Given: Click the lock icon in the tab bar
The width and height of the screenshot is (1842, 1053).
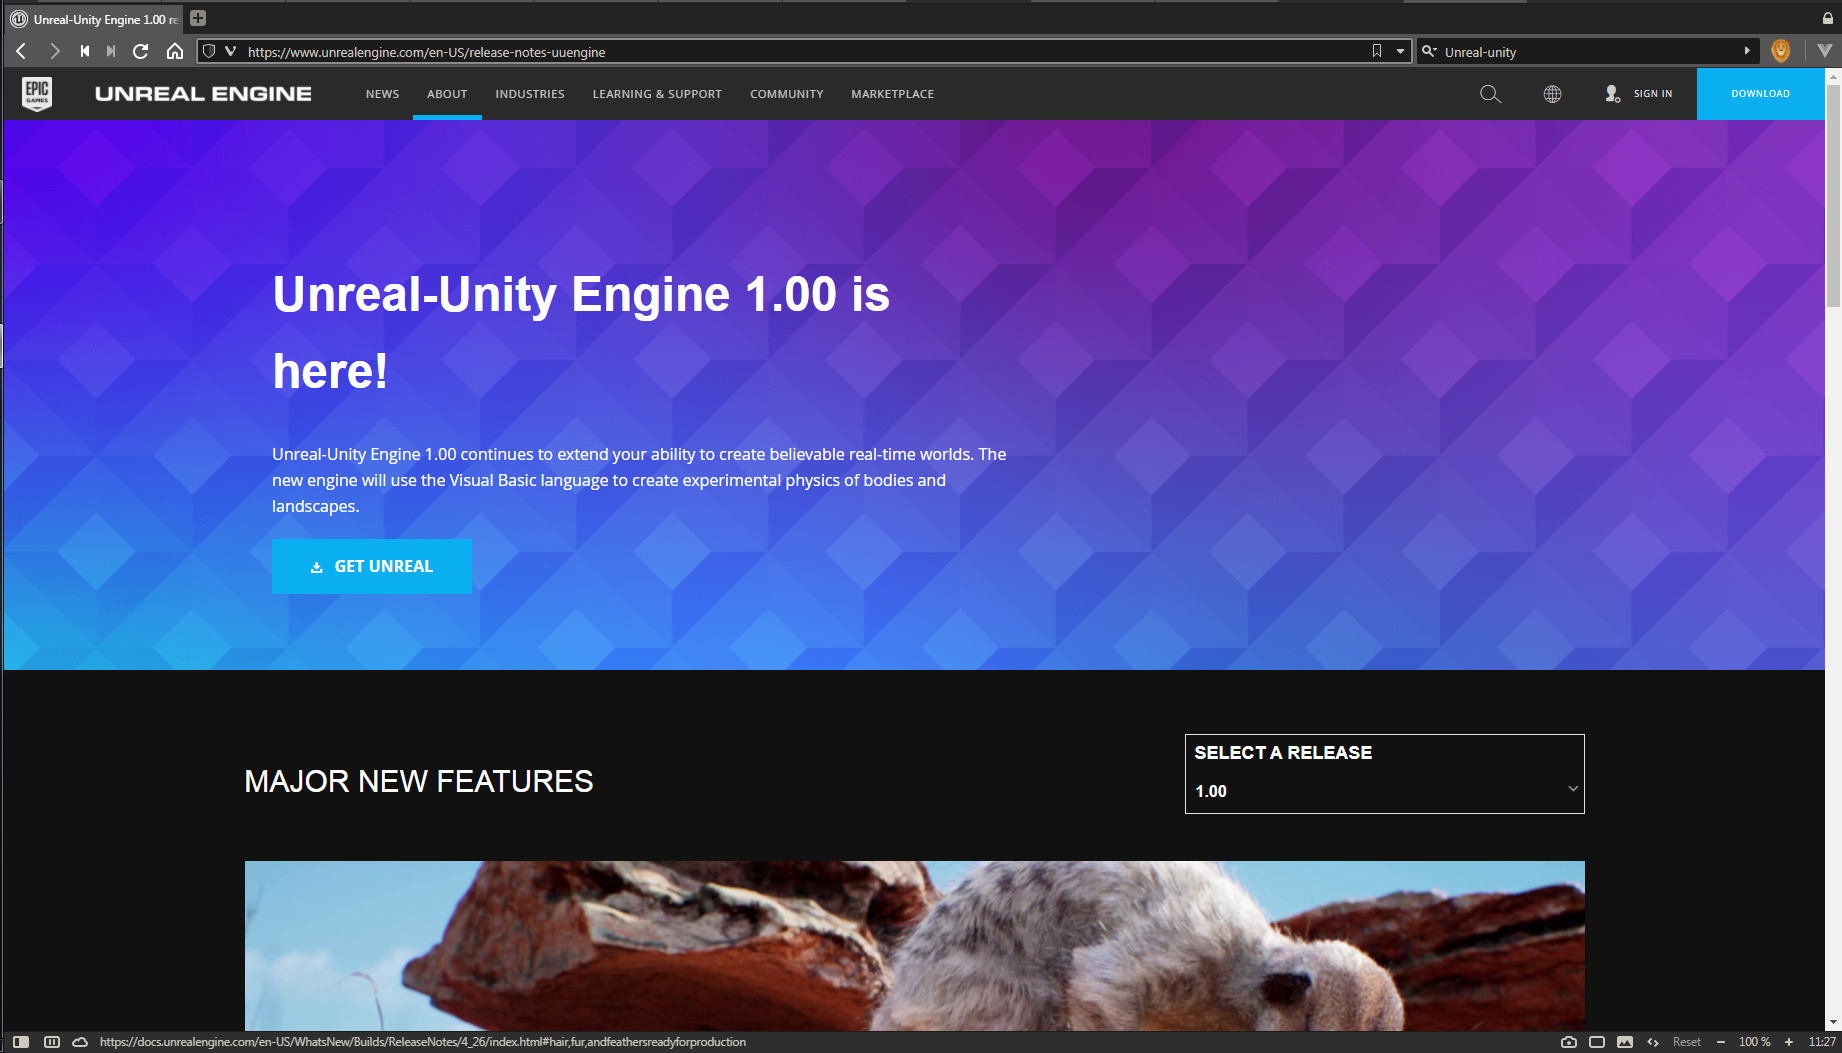Looking at the screenshot, I should pos(1827,18).
